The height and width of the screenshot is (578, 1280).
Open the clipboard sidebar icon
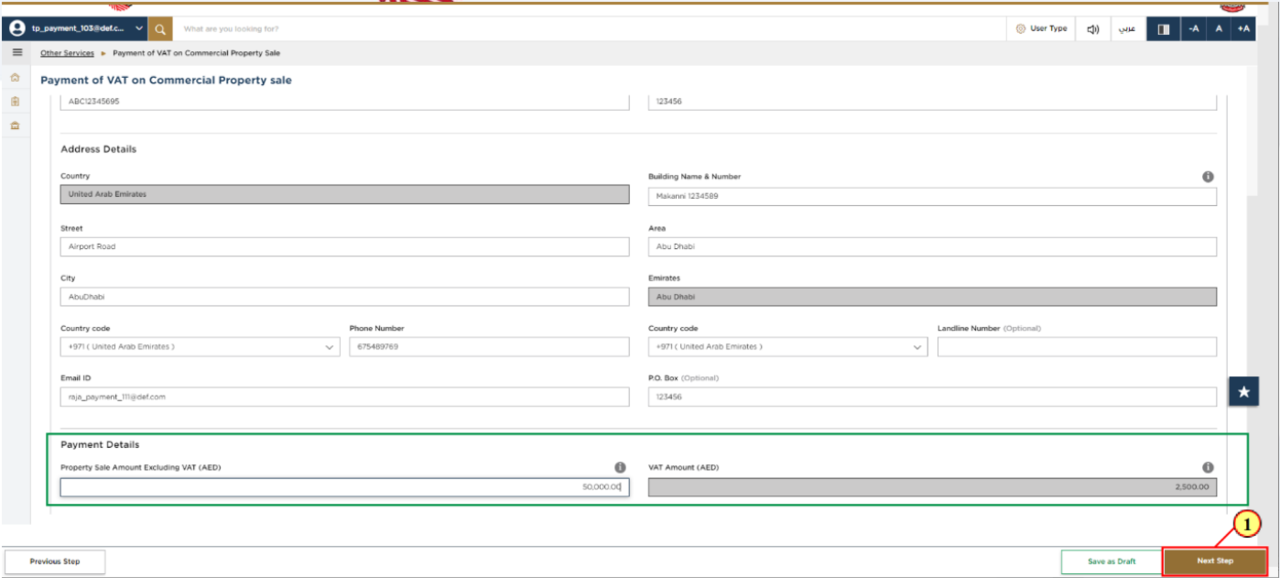point(15,101)
